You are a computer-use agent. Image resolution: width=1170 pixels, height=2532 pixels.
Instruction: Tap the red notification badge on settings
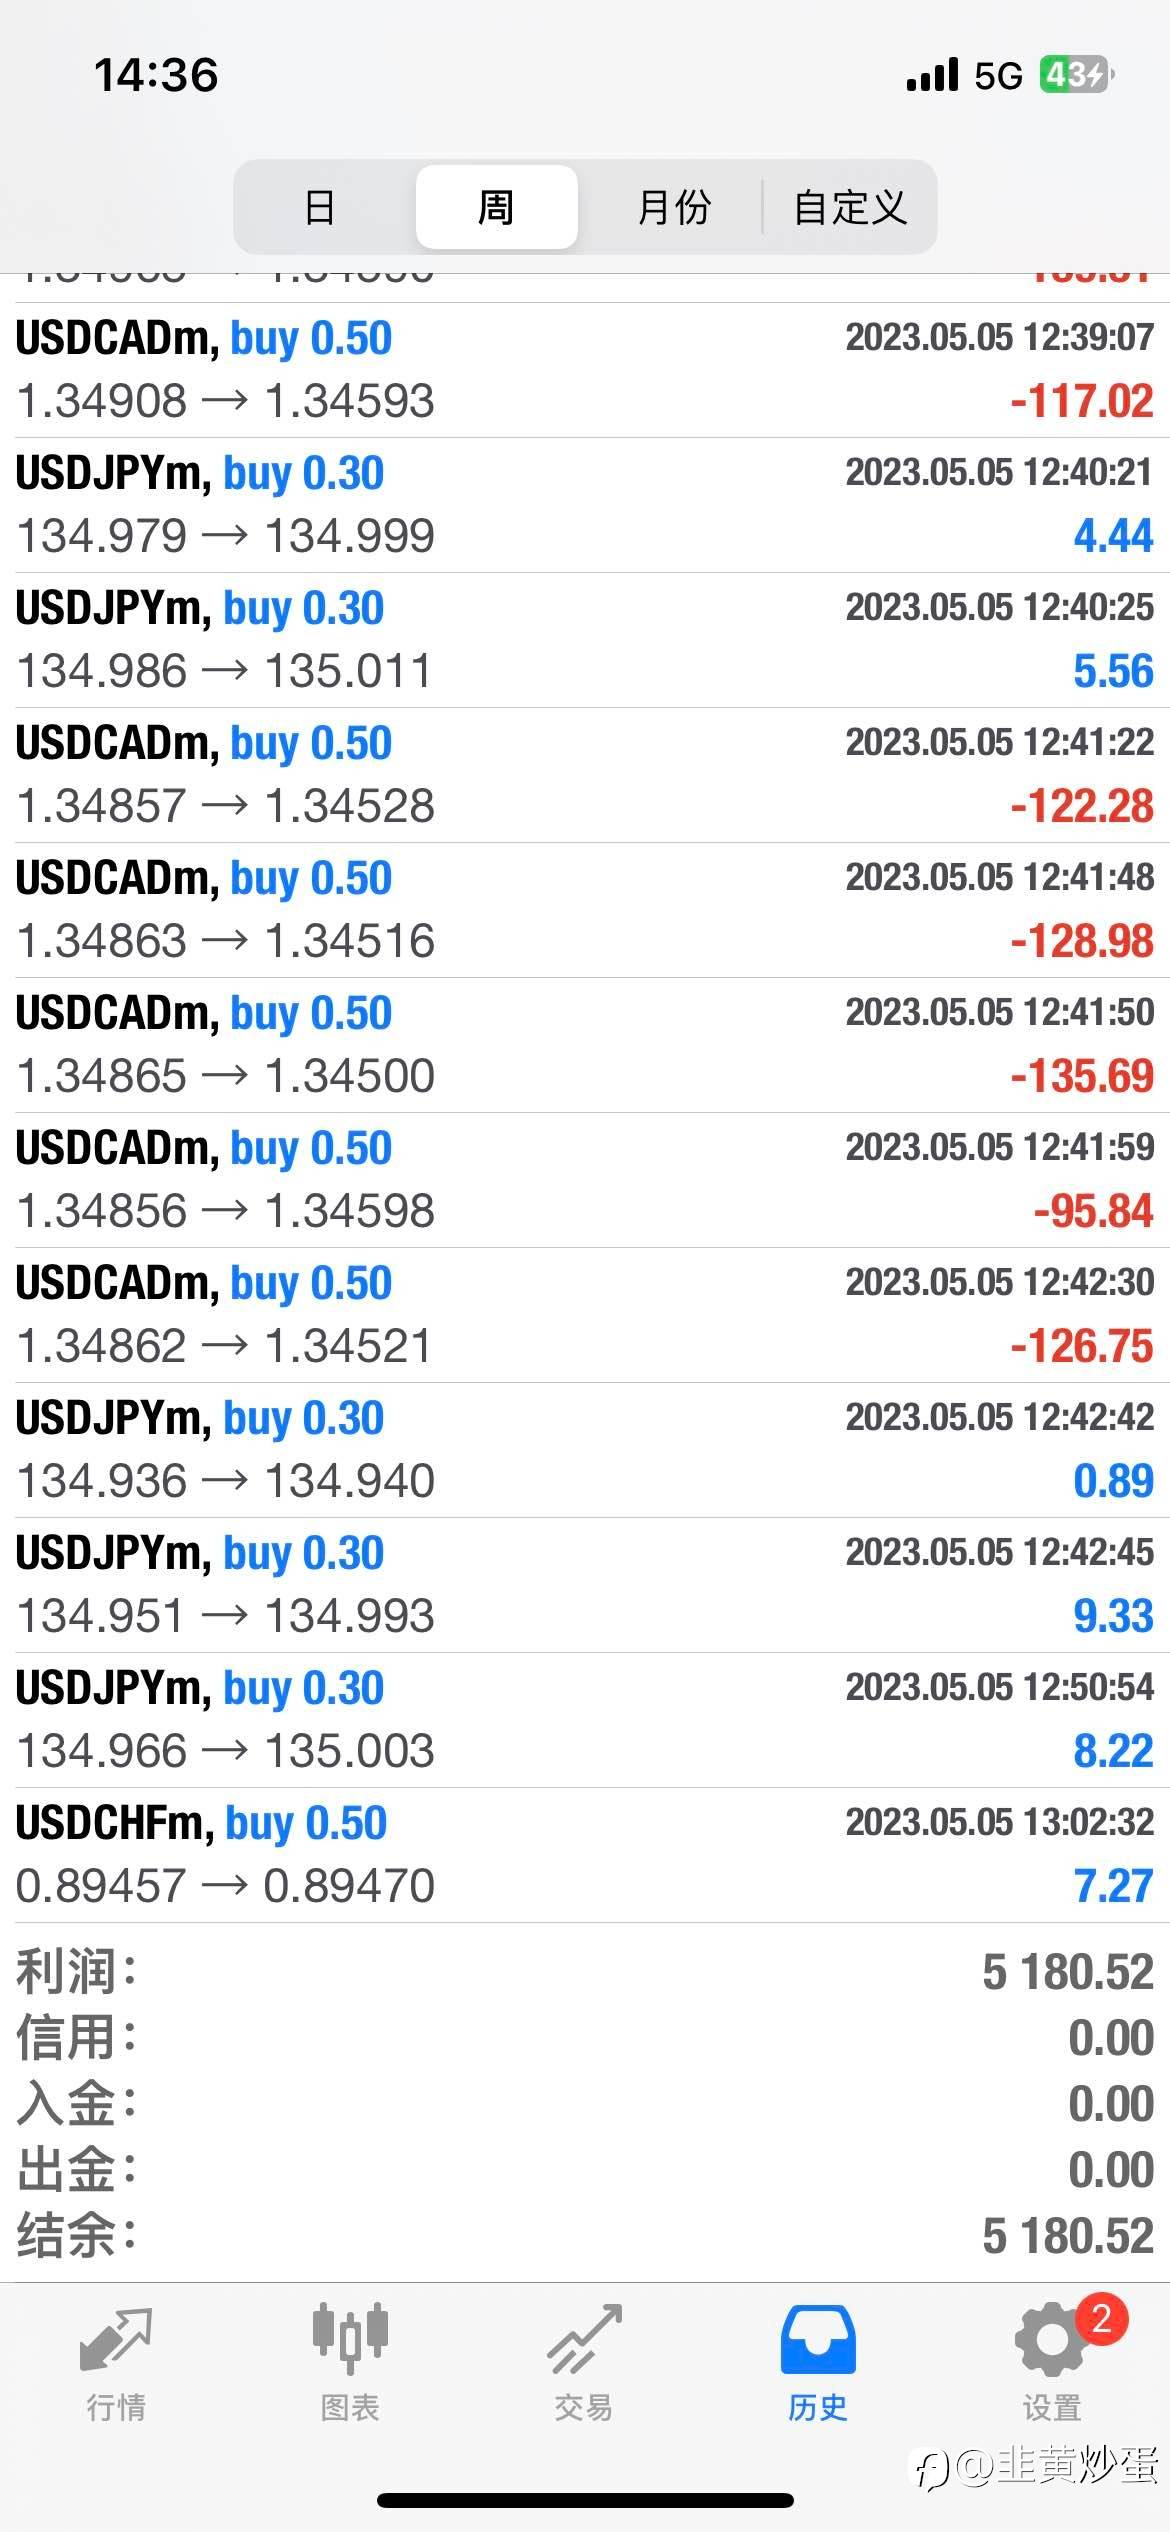point(1101,2318)
